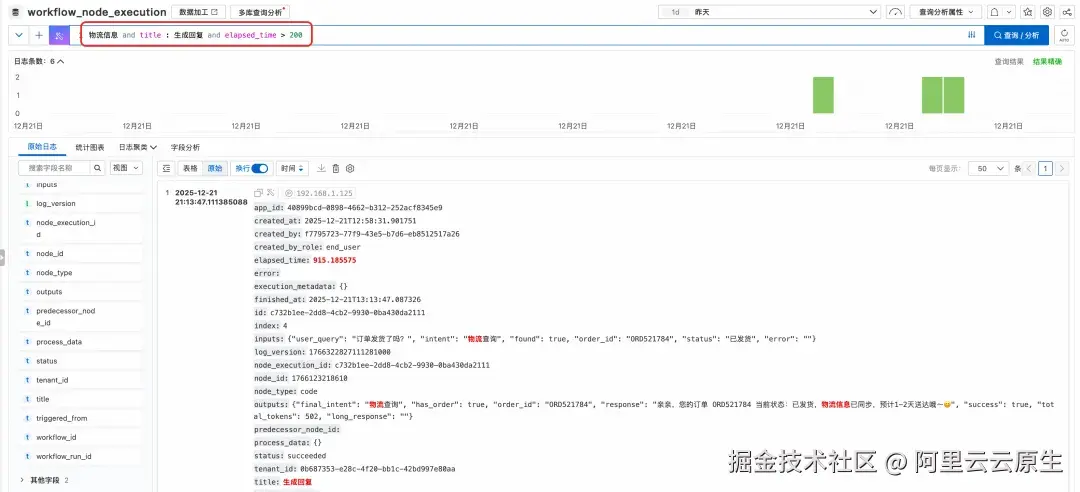Click the share icon at top right

(1066, 12)
